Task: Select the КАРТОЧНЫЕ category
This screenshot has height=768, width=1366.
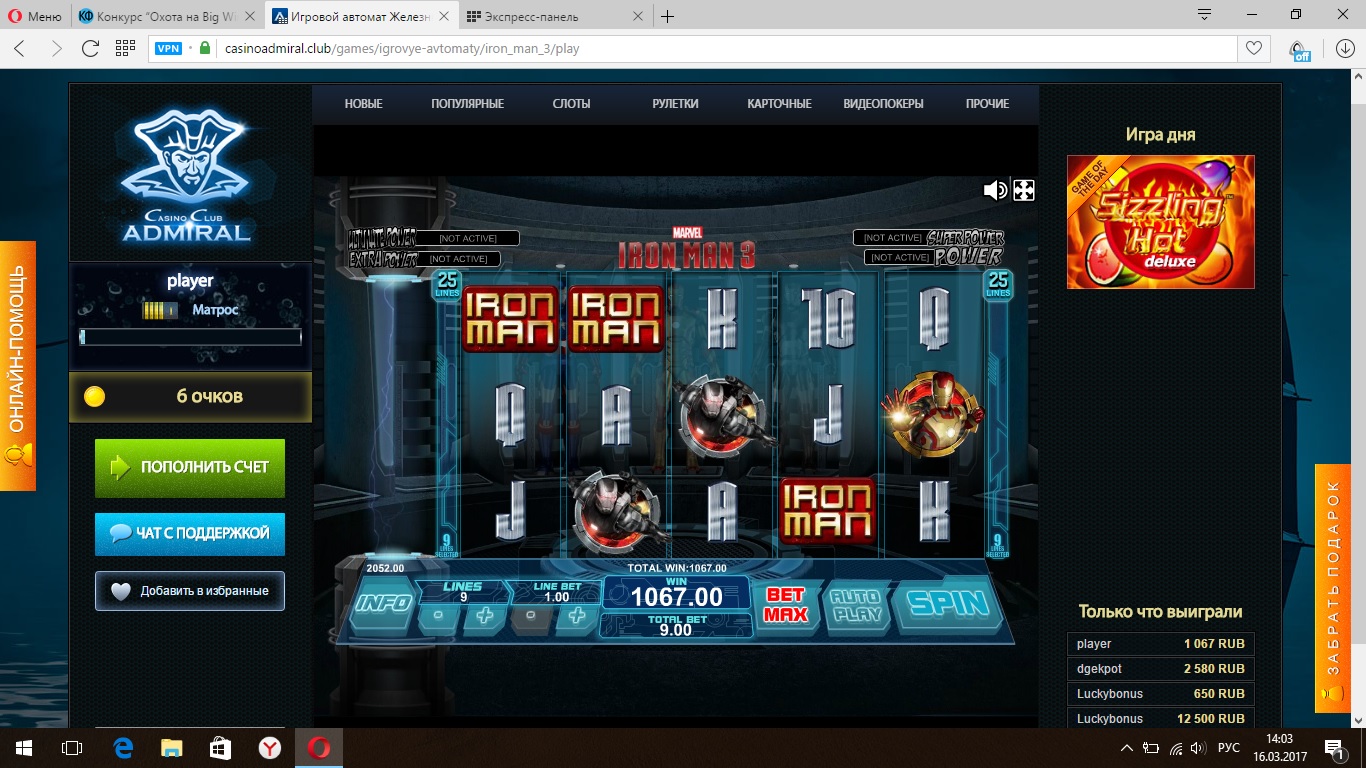Action: (x=779, y=104)
